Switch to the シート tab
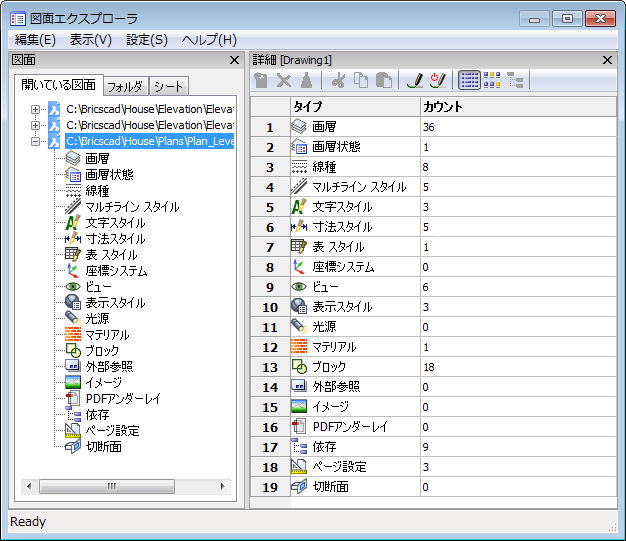This screenshot has height=541, width=626. [x=168, y=86]
